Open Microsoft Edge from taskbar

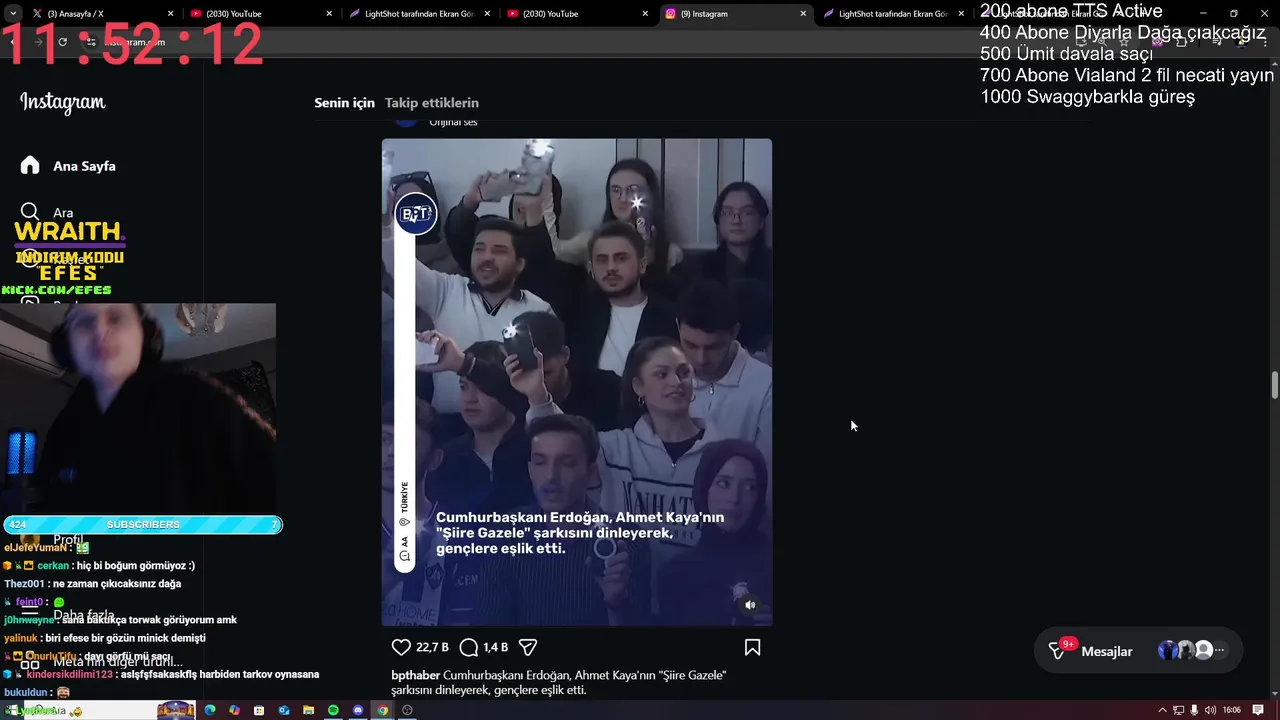(210, 710)
